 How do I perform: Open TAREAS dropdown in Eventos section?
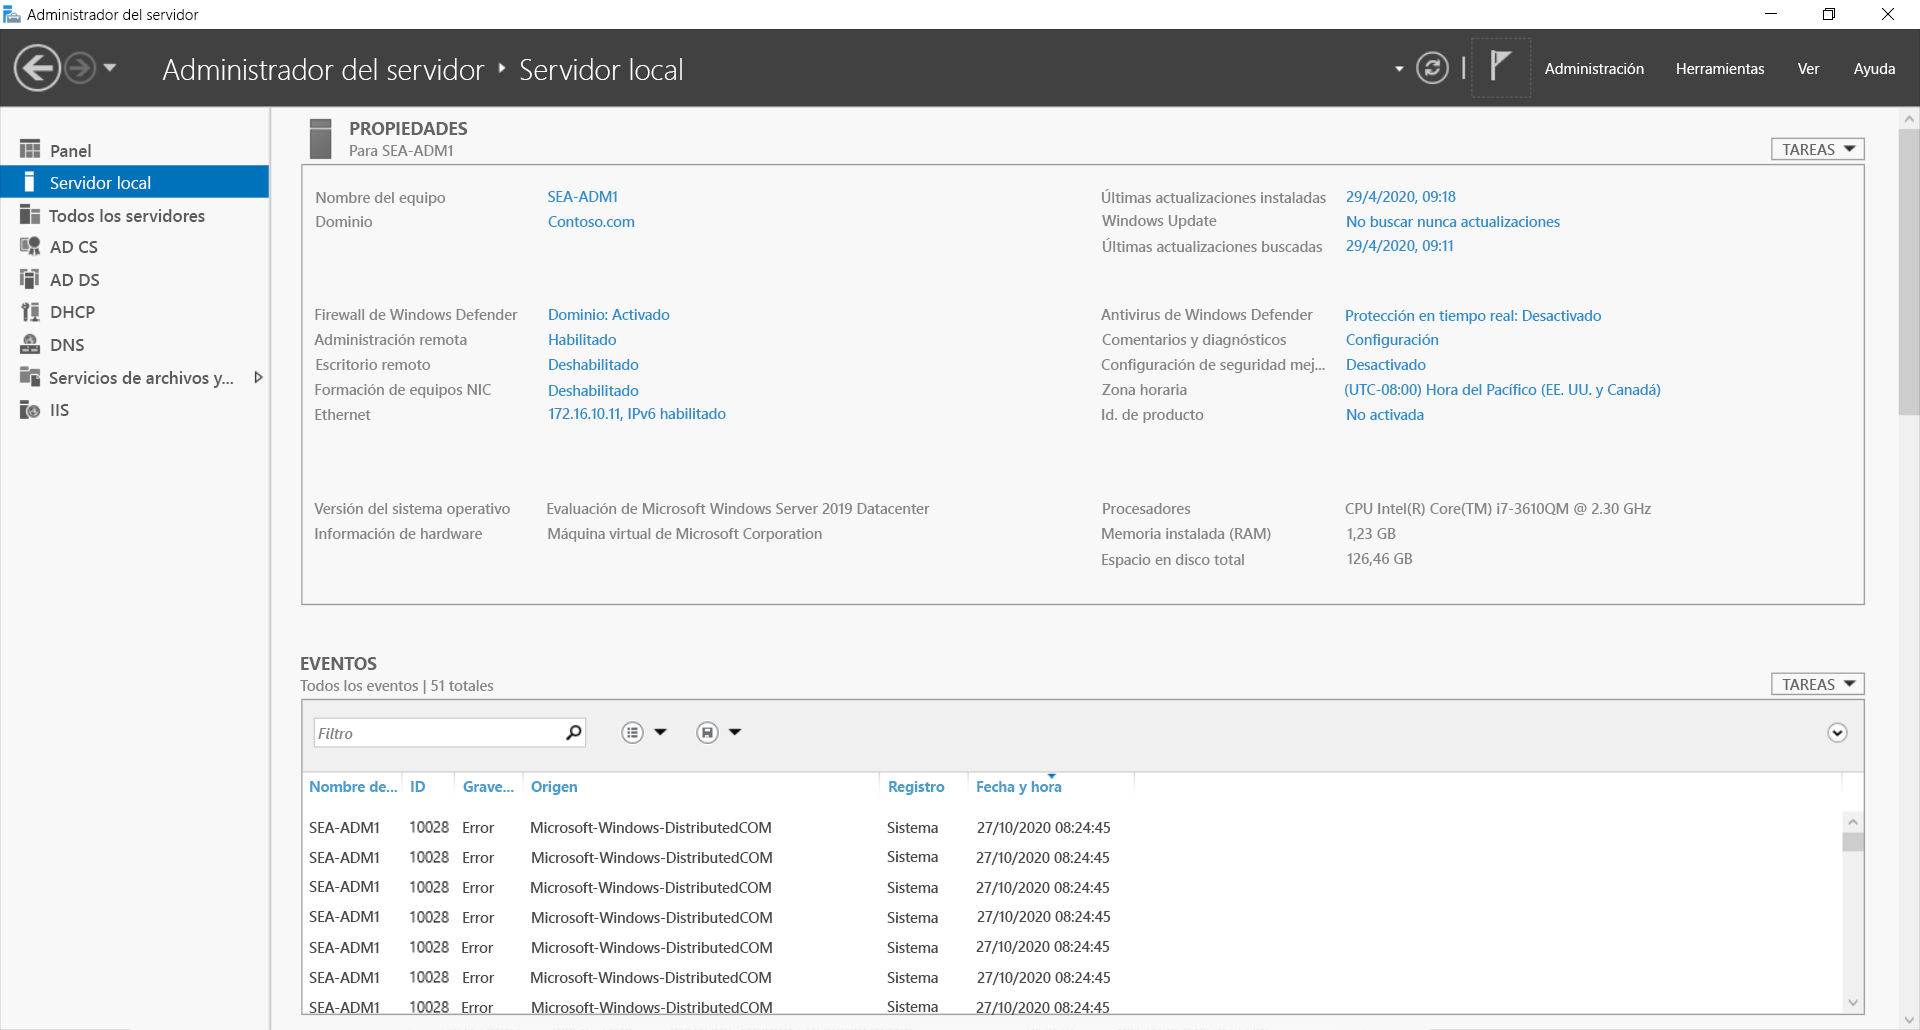pyautogui.click(x=1817, y=684)
